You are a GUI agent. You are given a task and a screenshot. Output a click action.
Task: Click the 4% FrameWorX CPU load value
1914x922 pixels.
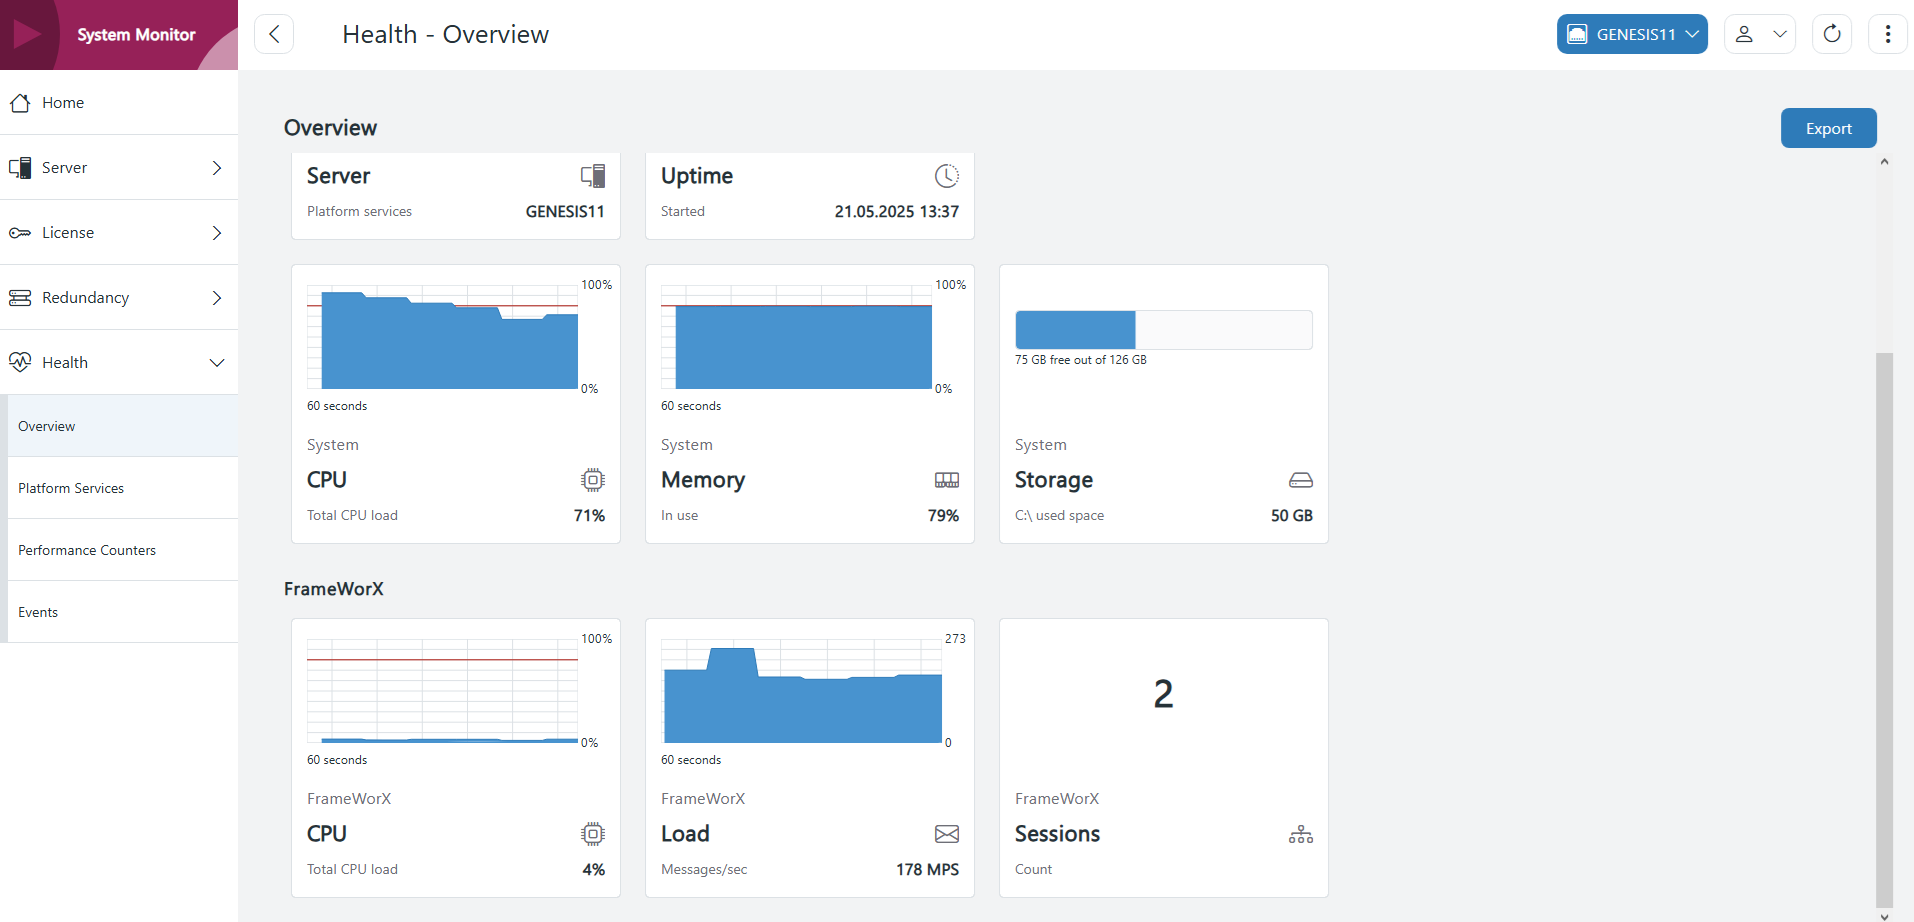click(594, 870)
